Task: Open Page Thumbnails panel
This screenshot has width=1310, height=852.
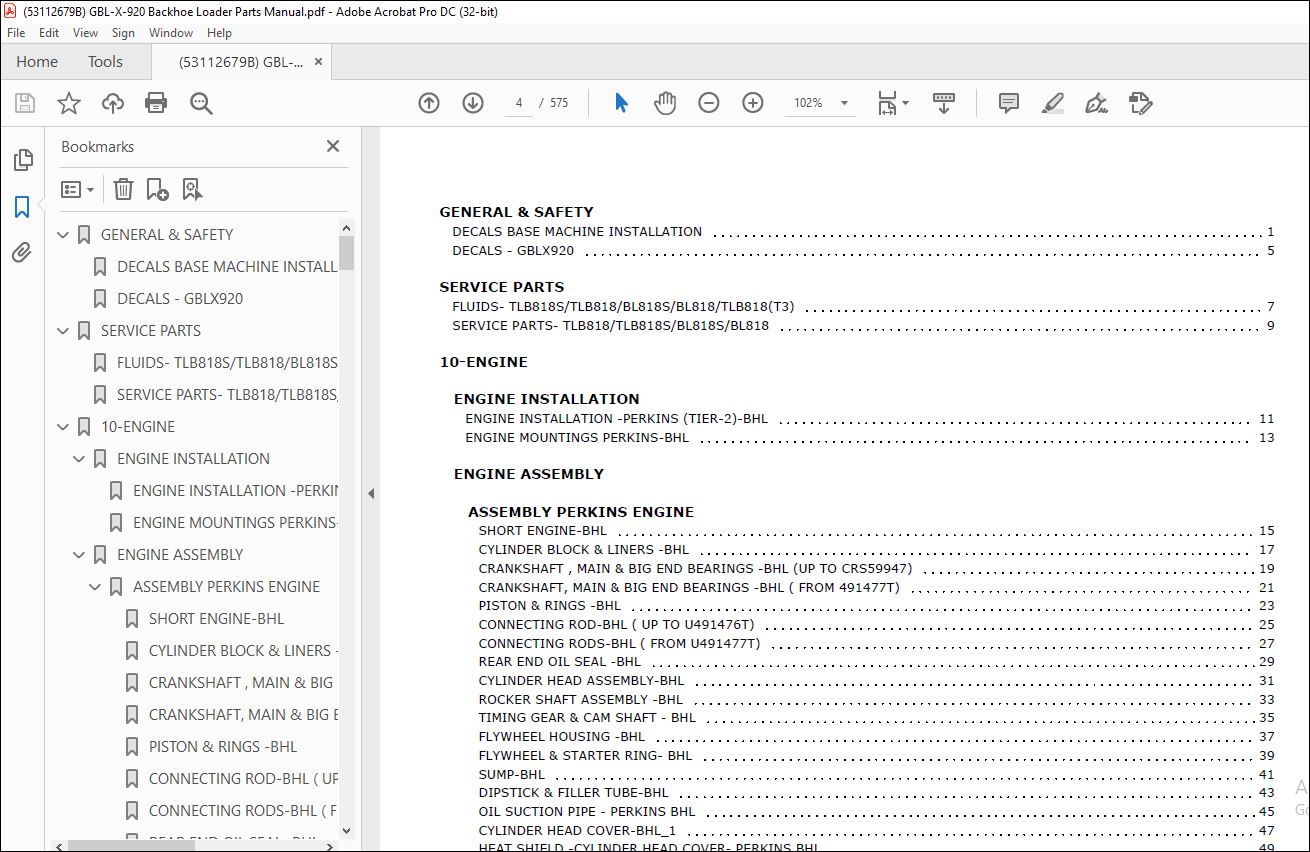Action: click(21, 160)
